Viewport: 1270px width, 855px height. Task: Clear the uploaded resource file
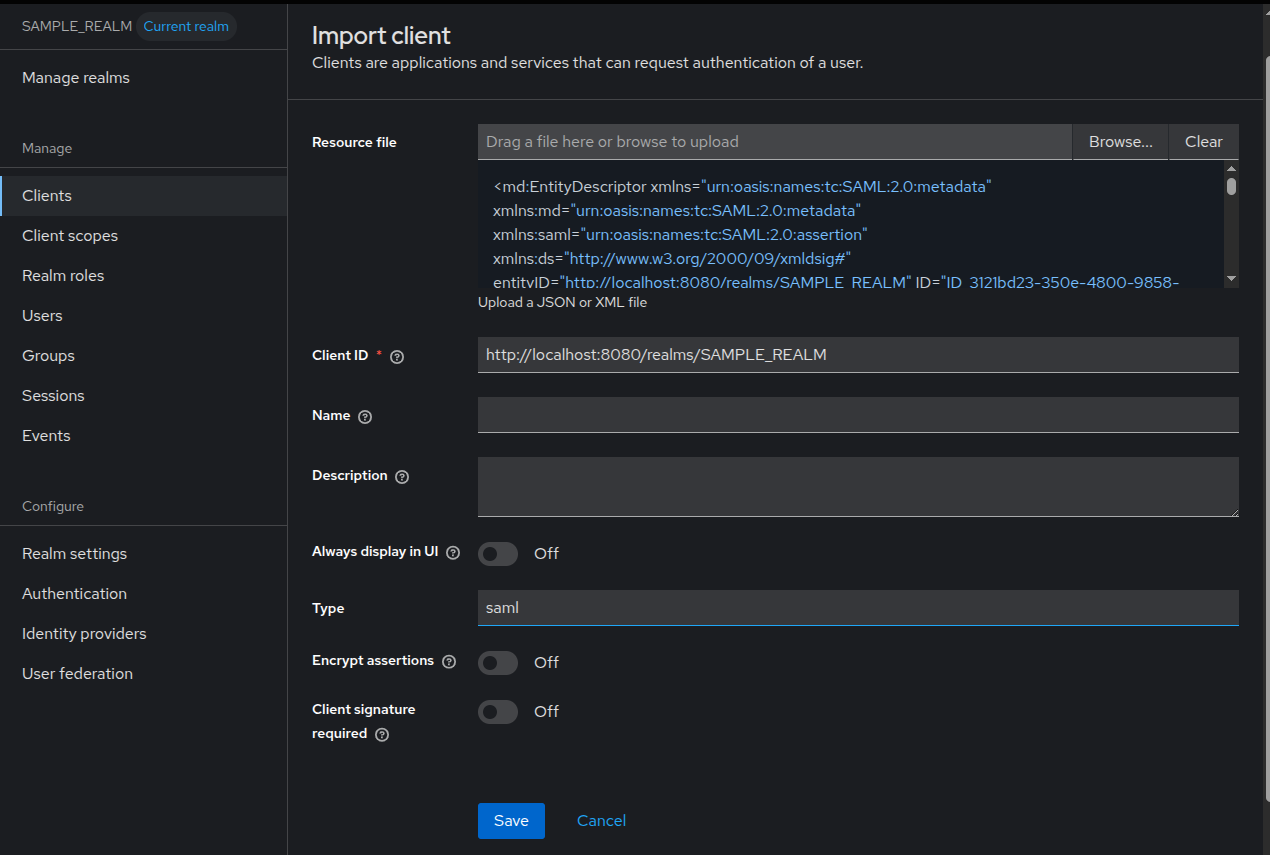1203,142
